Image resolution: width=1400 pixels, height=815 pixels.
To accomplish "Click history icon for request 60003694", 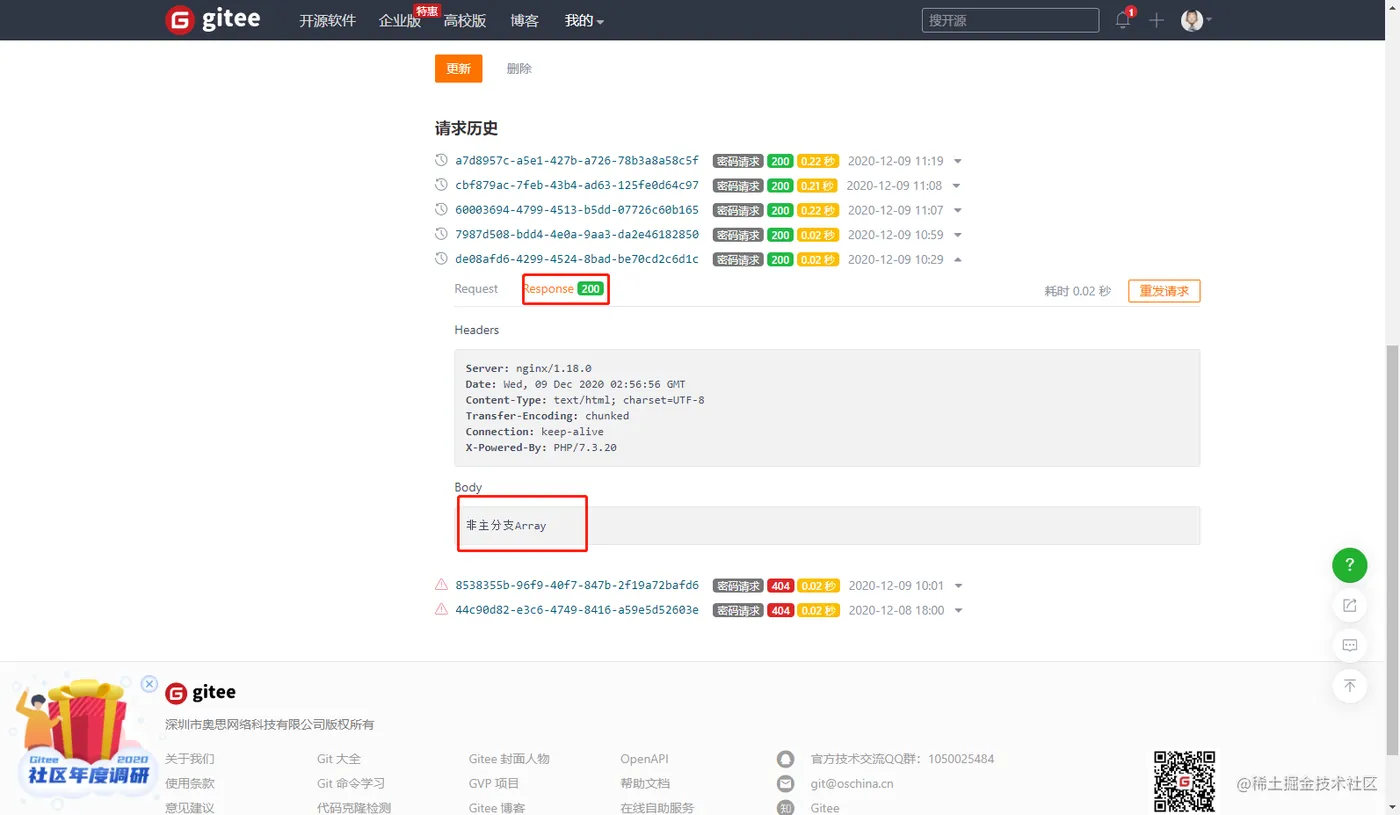I will click(x=441, y=210).
